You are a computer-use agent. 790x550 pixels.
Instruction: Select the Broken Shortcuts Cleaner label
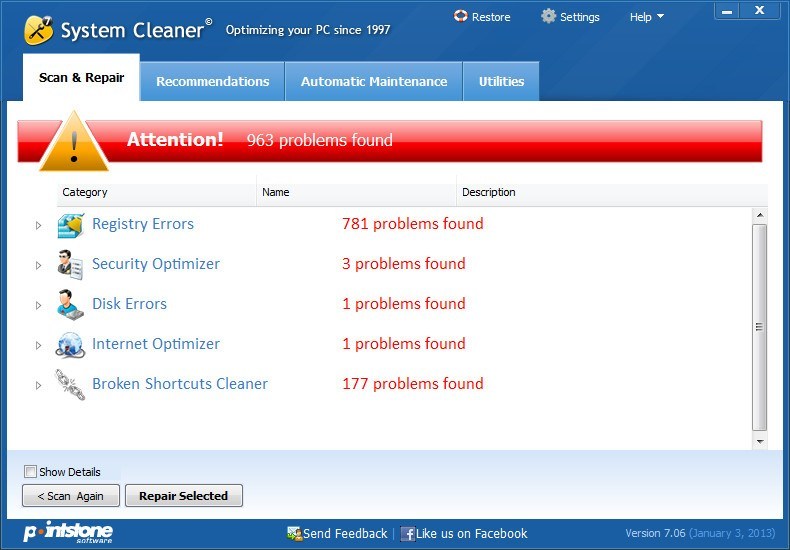[180, 384]
